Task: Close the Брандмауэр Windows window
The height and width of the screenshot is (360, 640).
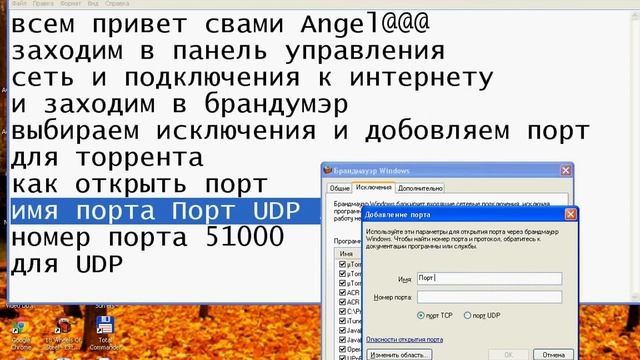Action: click(x=565, y=170)
